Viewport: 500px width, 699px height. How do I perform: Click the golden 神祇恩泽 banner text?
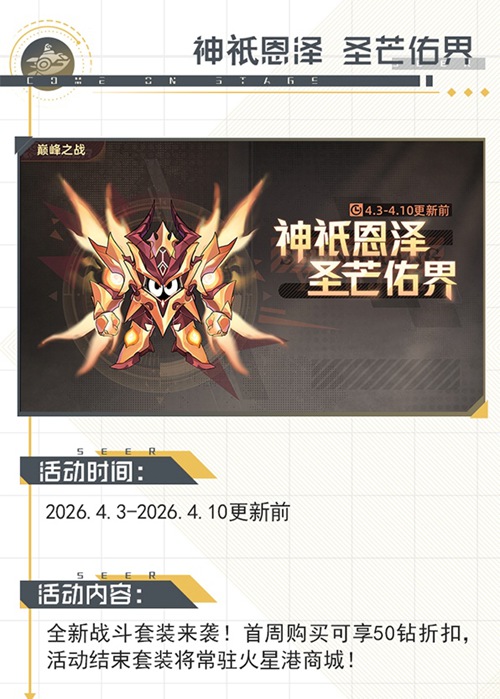coord(352,239)
